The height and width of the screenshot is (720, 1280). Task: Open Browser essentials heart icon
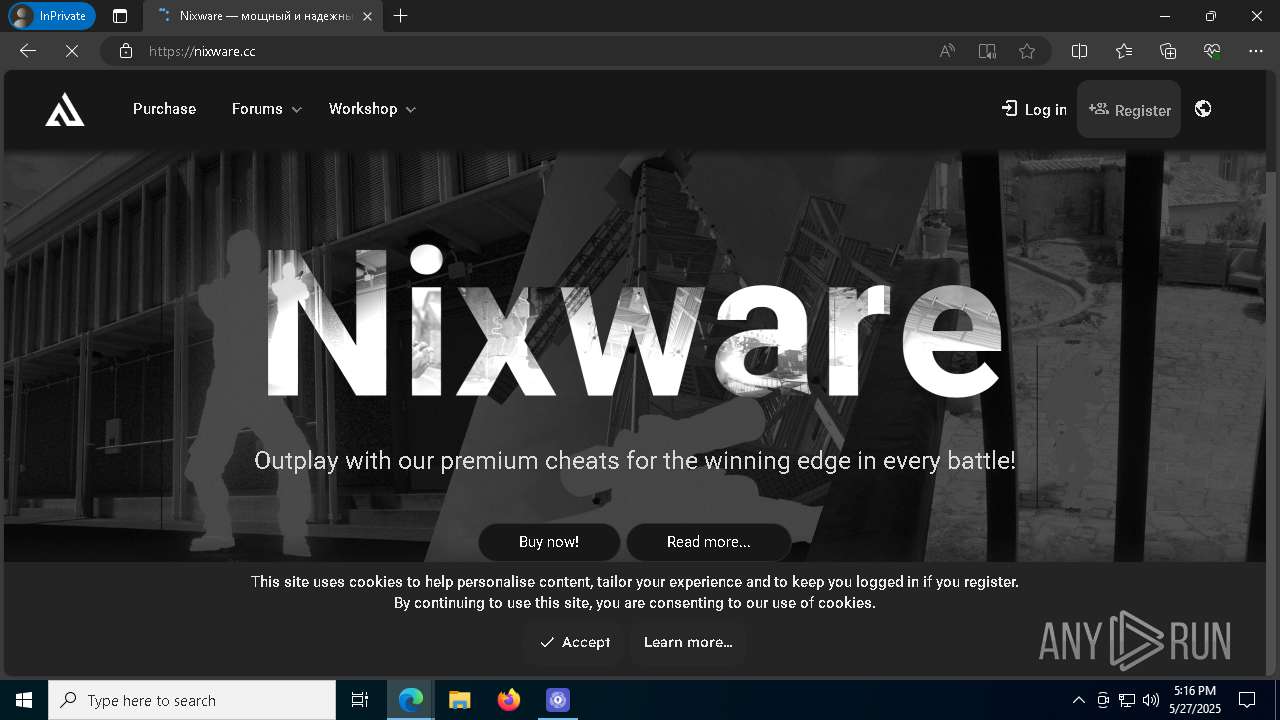point(1212,51)
